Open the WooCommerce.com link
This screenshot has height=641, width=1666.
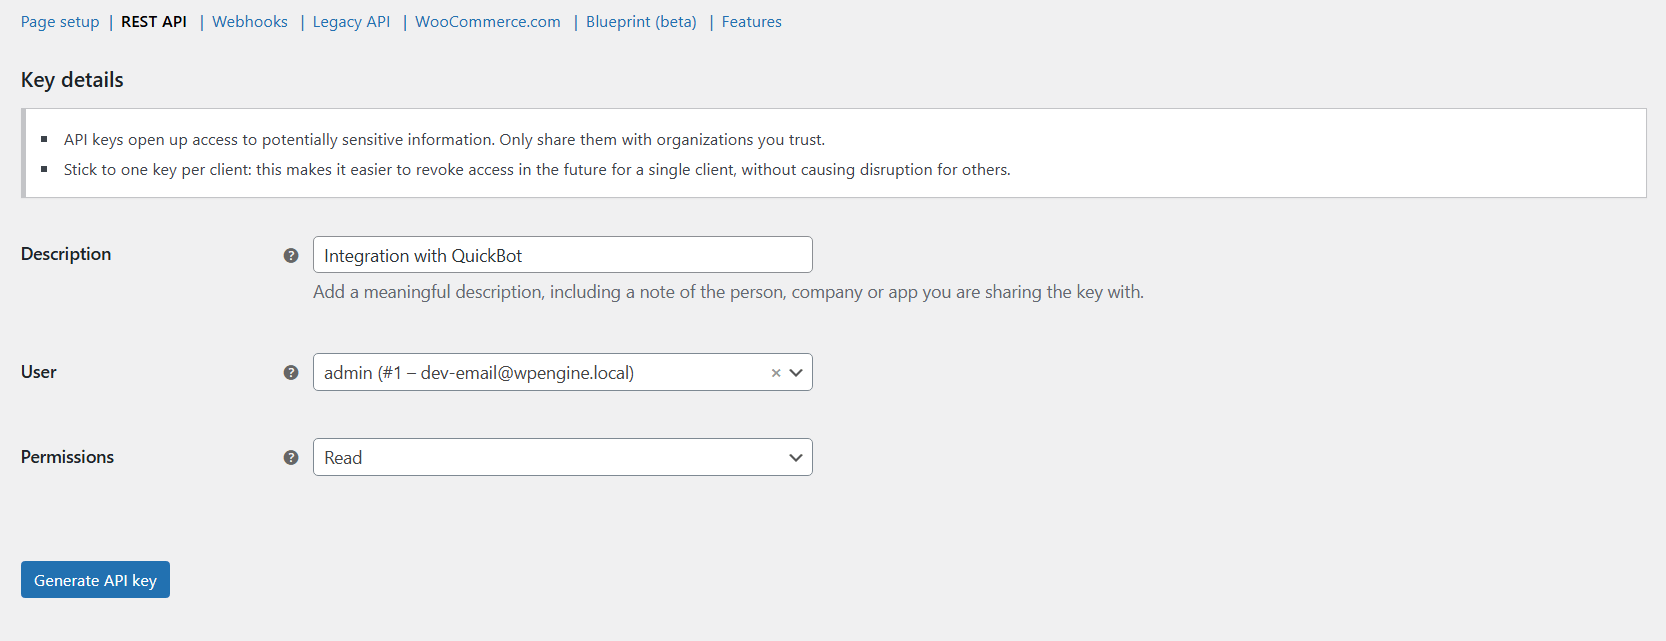pos(487,21)
